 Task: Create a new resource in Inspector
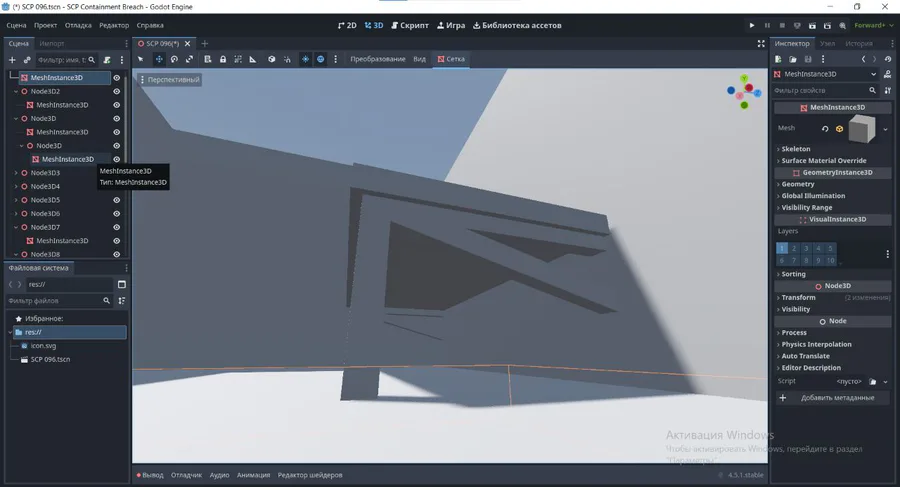tap(778, 59)
